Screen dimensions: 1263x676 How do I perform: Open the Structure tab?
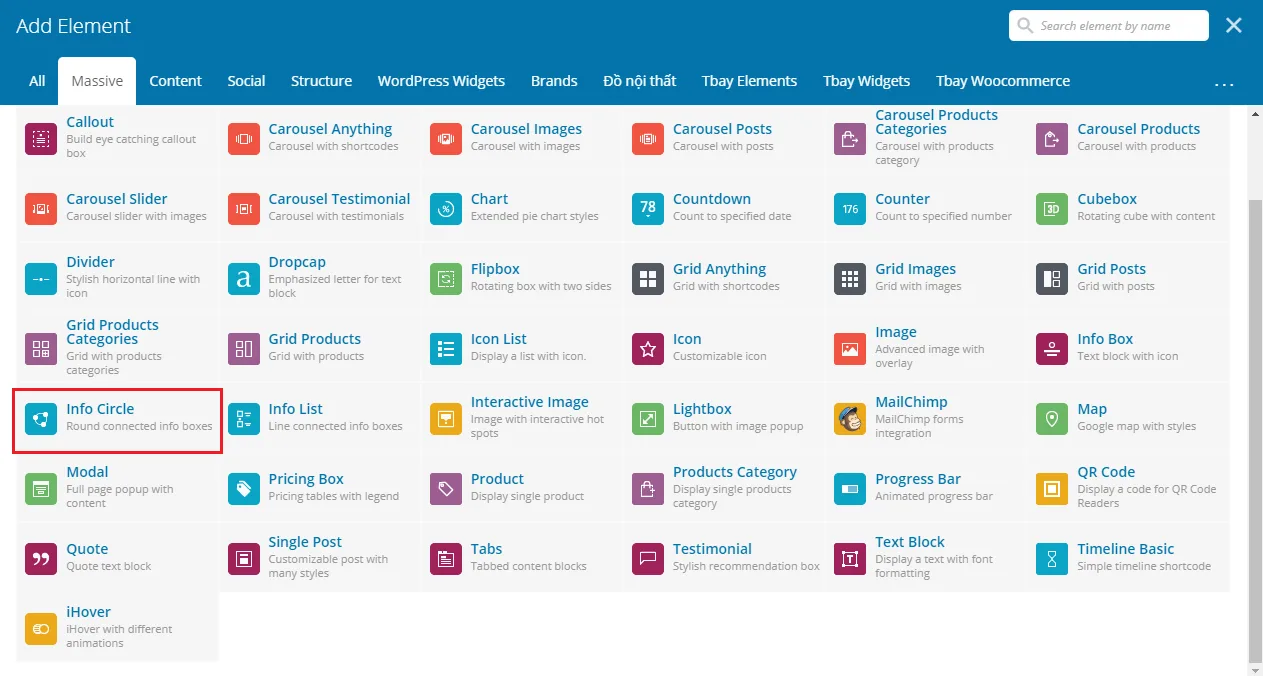(321, 81)
